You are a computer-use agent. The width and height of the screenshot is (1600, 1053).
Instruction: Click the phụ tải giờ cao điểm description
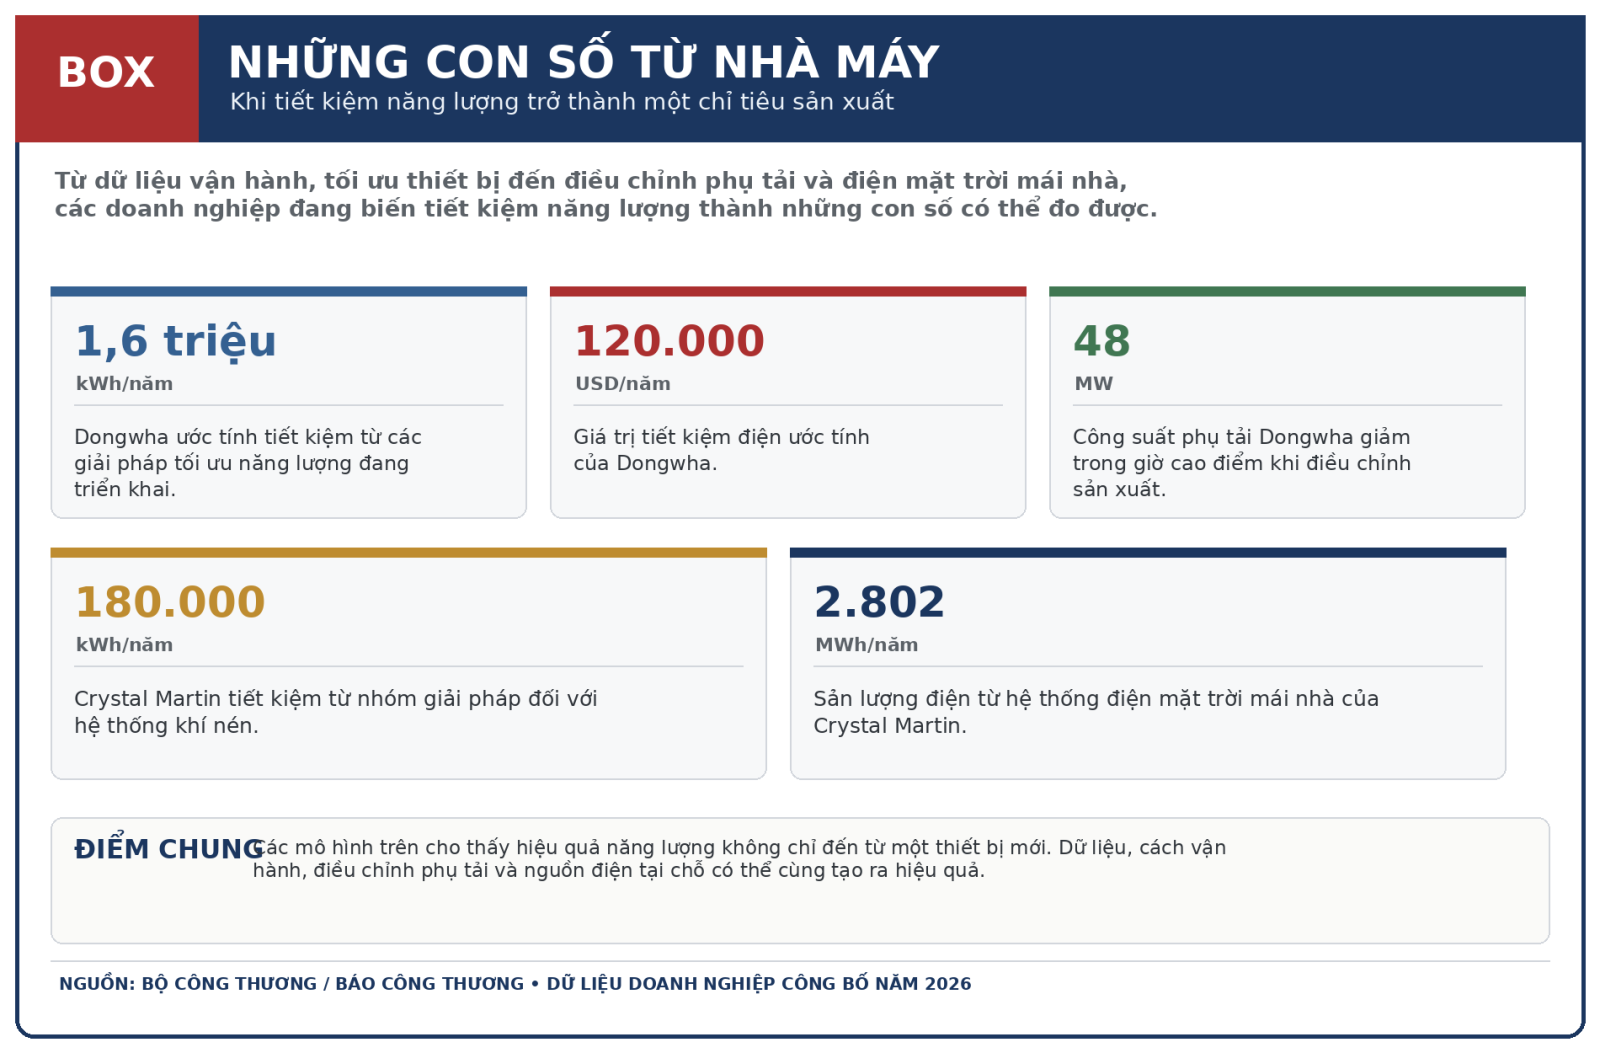(1242, 463)
